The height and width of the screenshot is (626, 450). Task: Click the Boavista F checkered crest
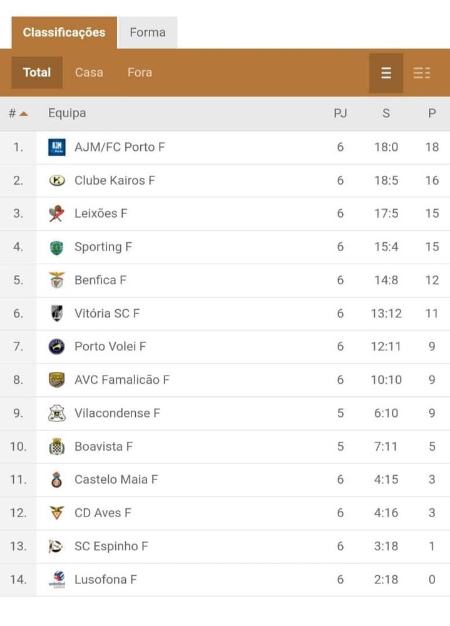(x=57, y=446)
